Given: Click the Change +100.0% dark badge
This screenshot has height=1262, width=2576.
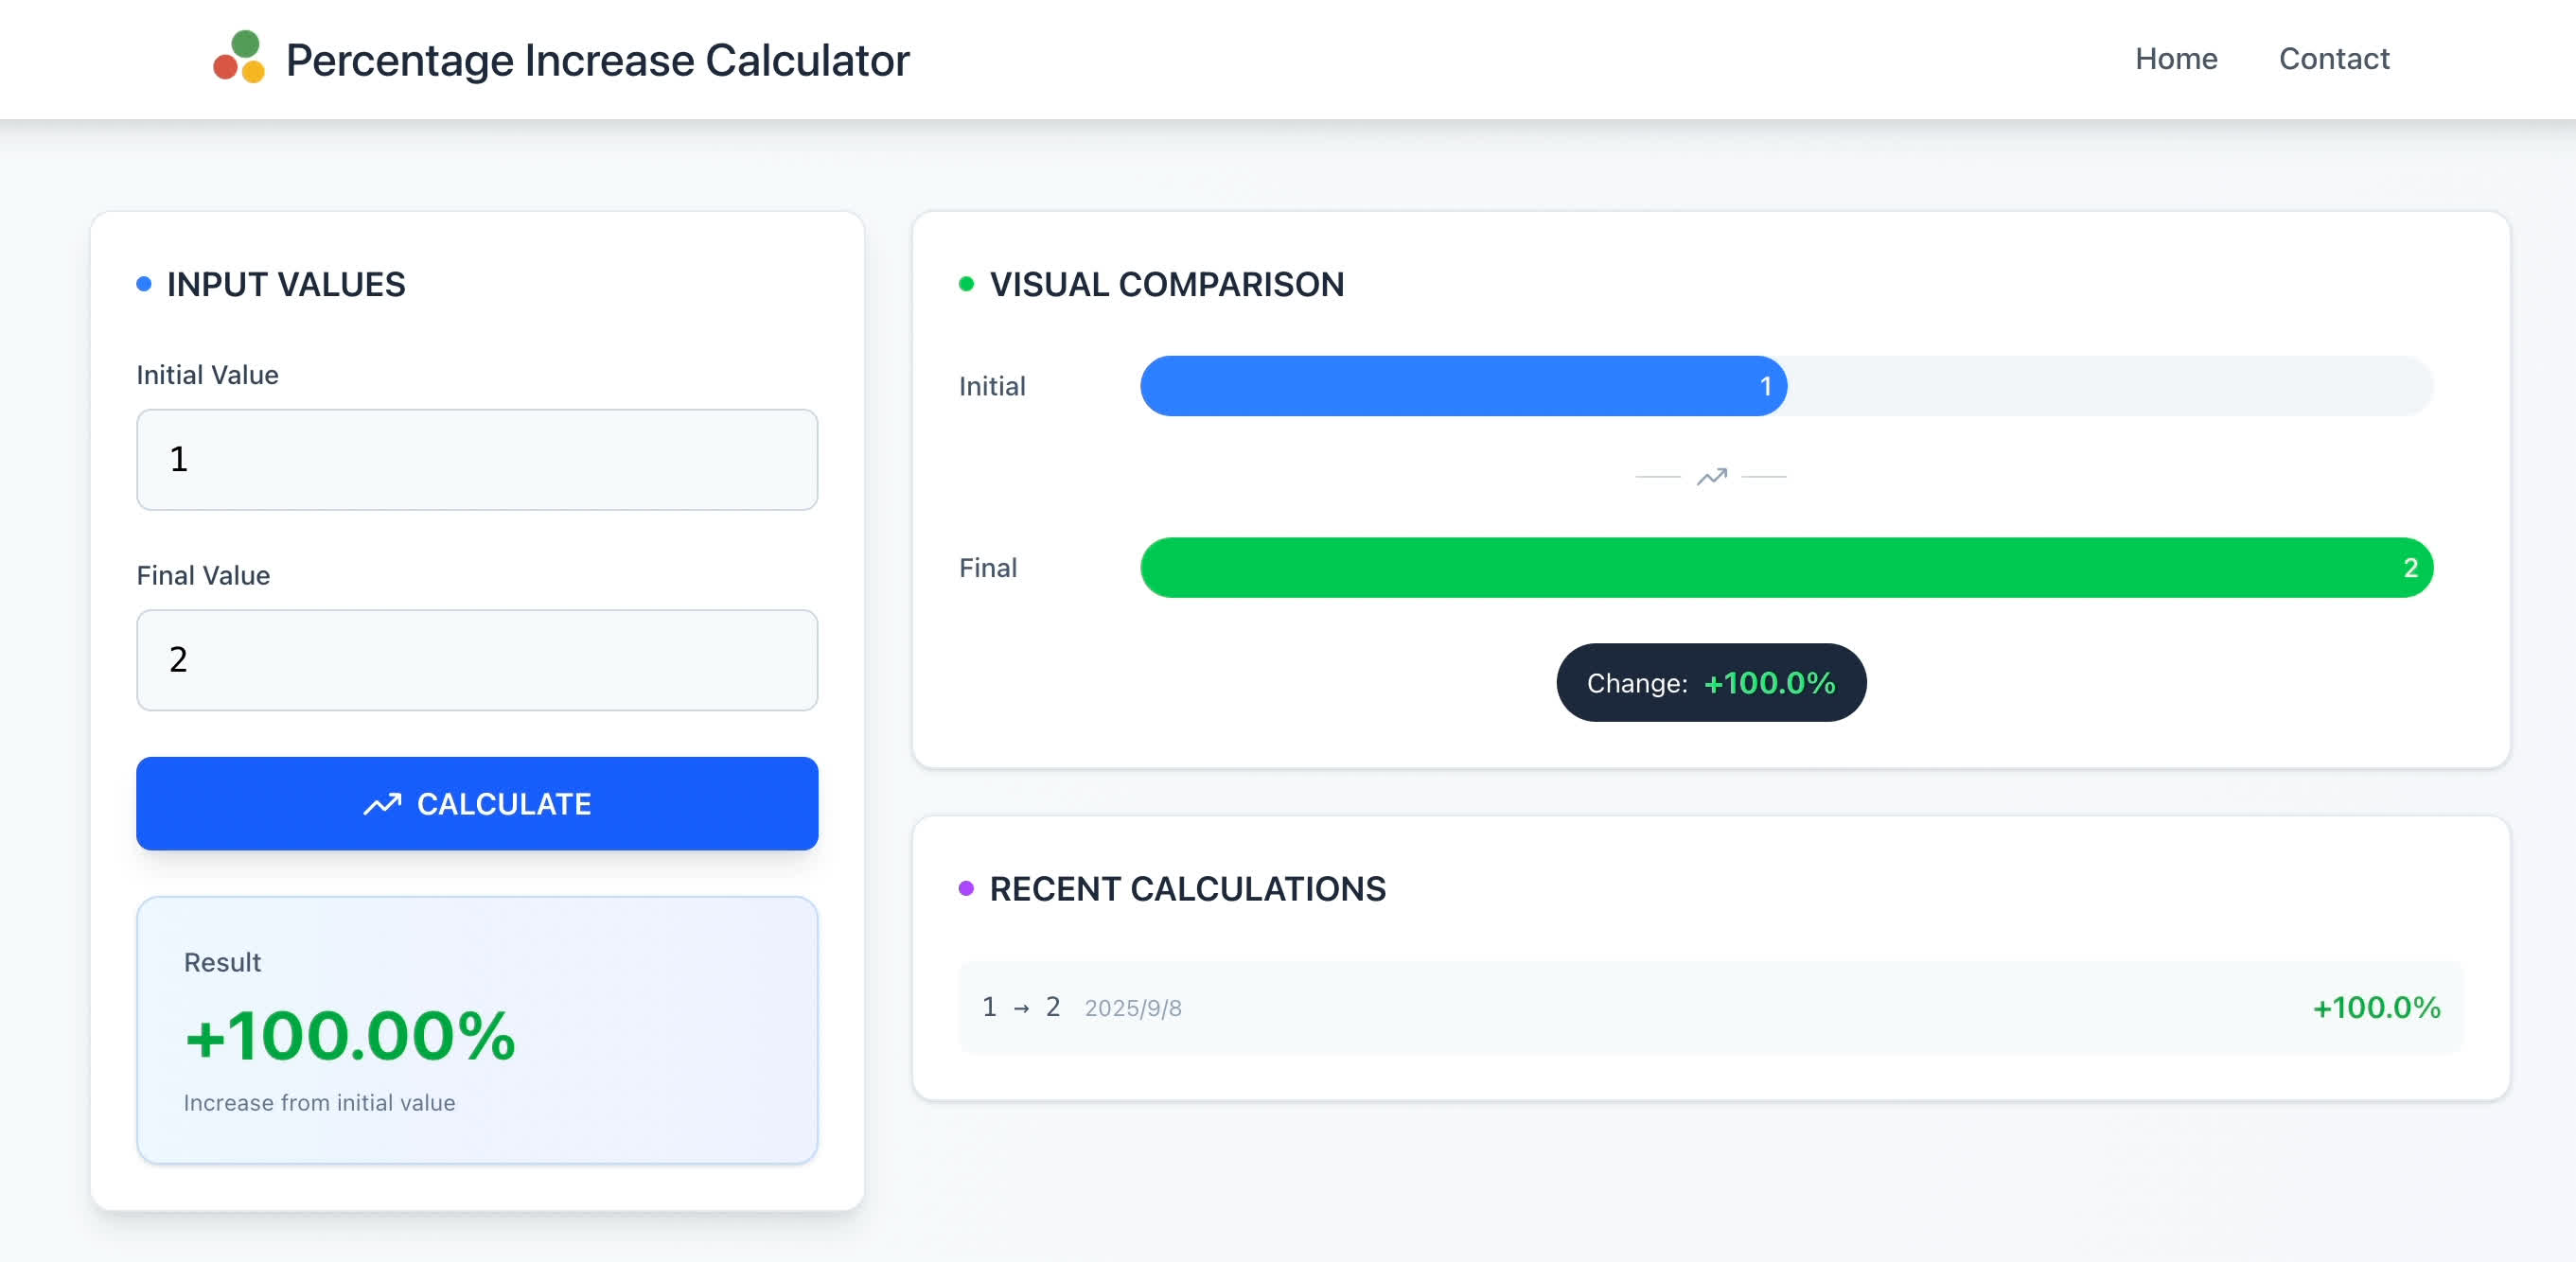Looking at the screenshot, I should 1710,683.
